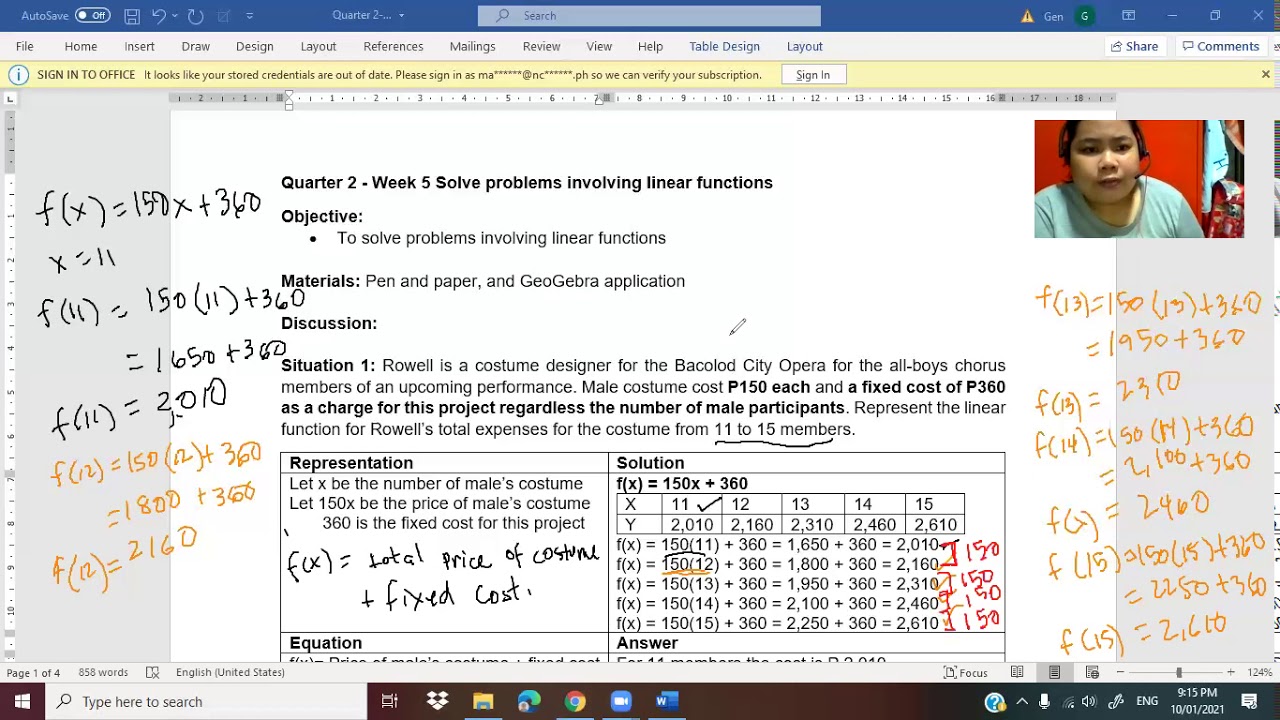This screenshot has height=720, width=1280.
Task: Click the Sign In button in notification bar
Action: (x=813, y=75)
